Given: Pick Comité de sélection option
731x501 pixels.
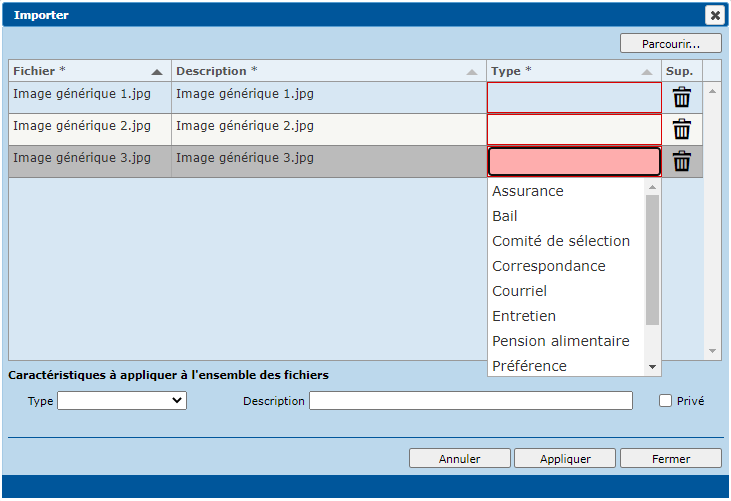Looking at the screenshot, I should click(561, 241).
